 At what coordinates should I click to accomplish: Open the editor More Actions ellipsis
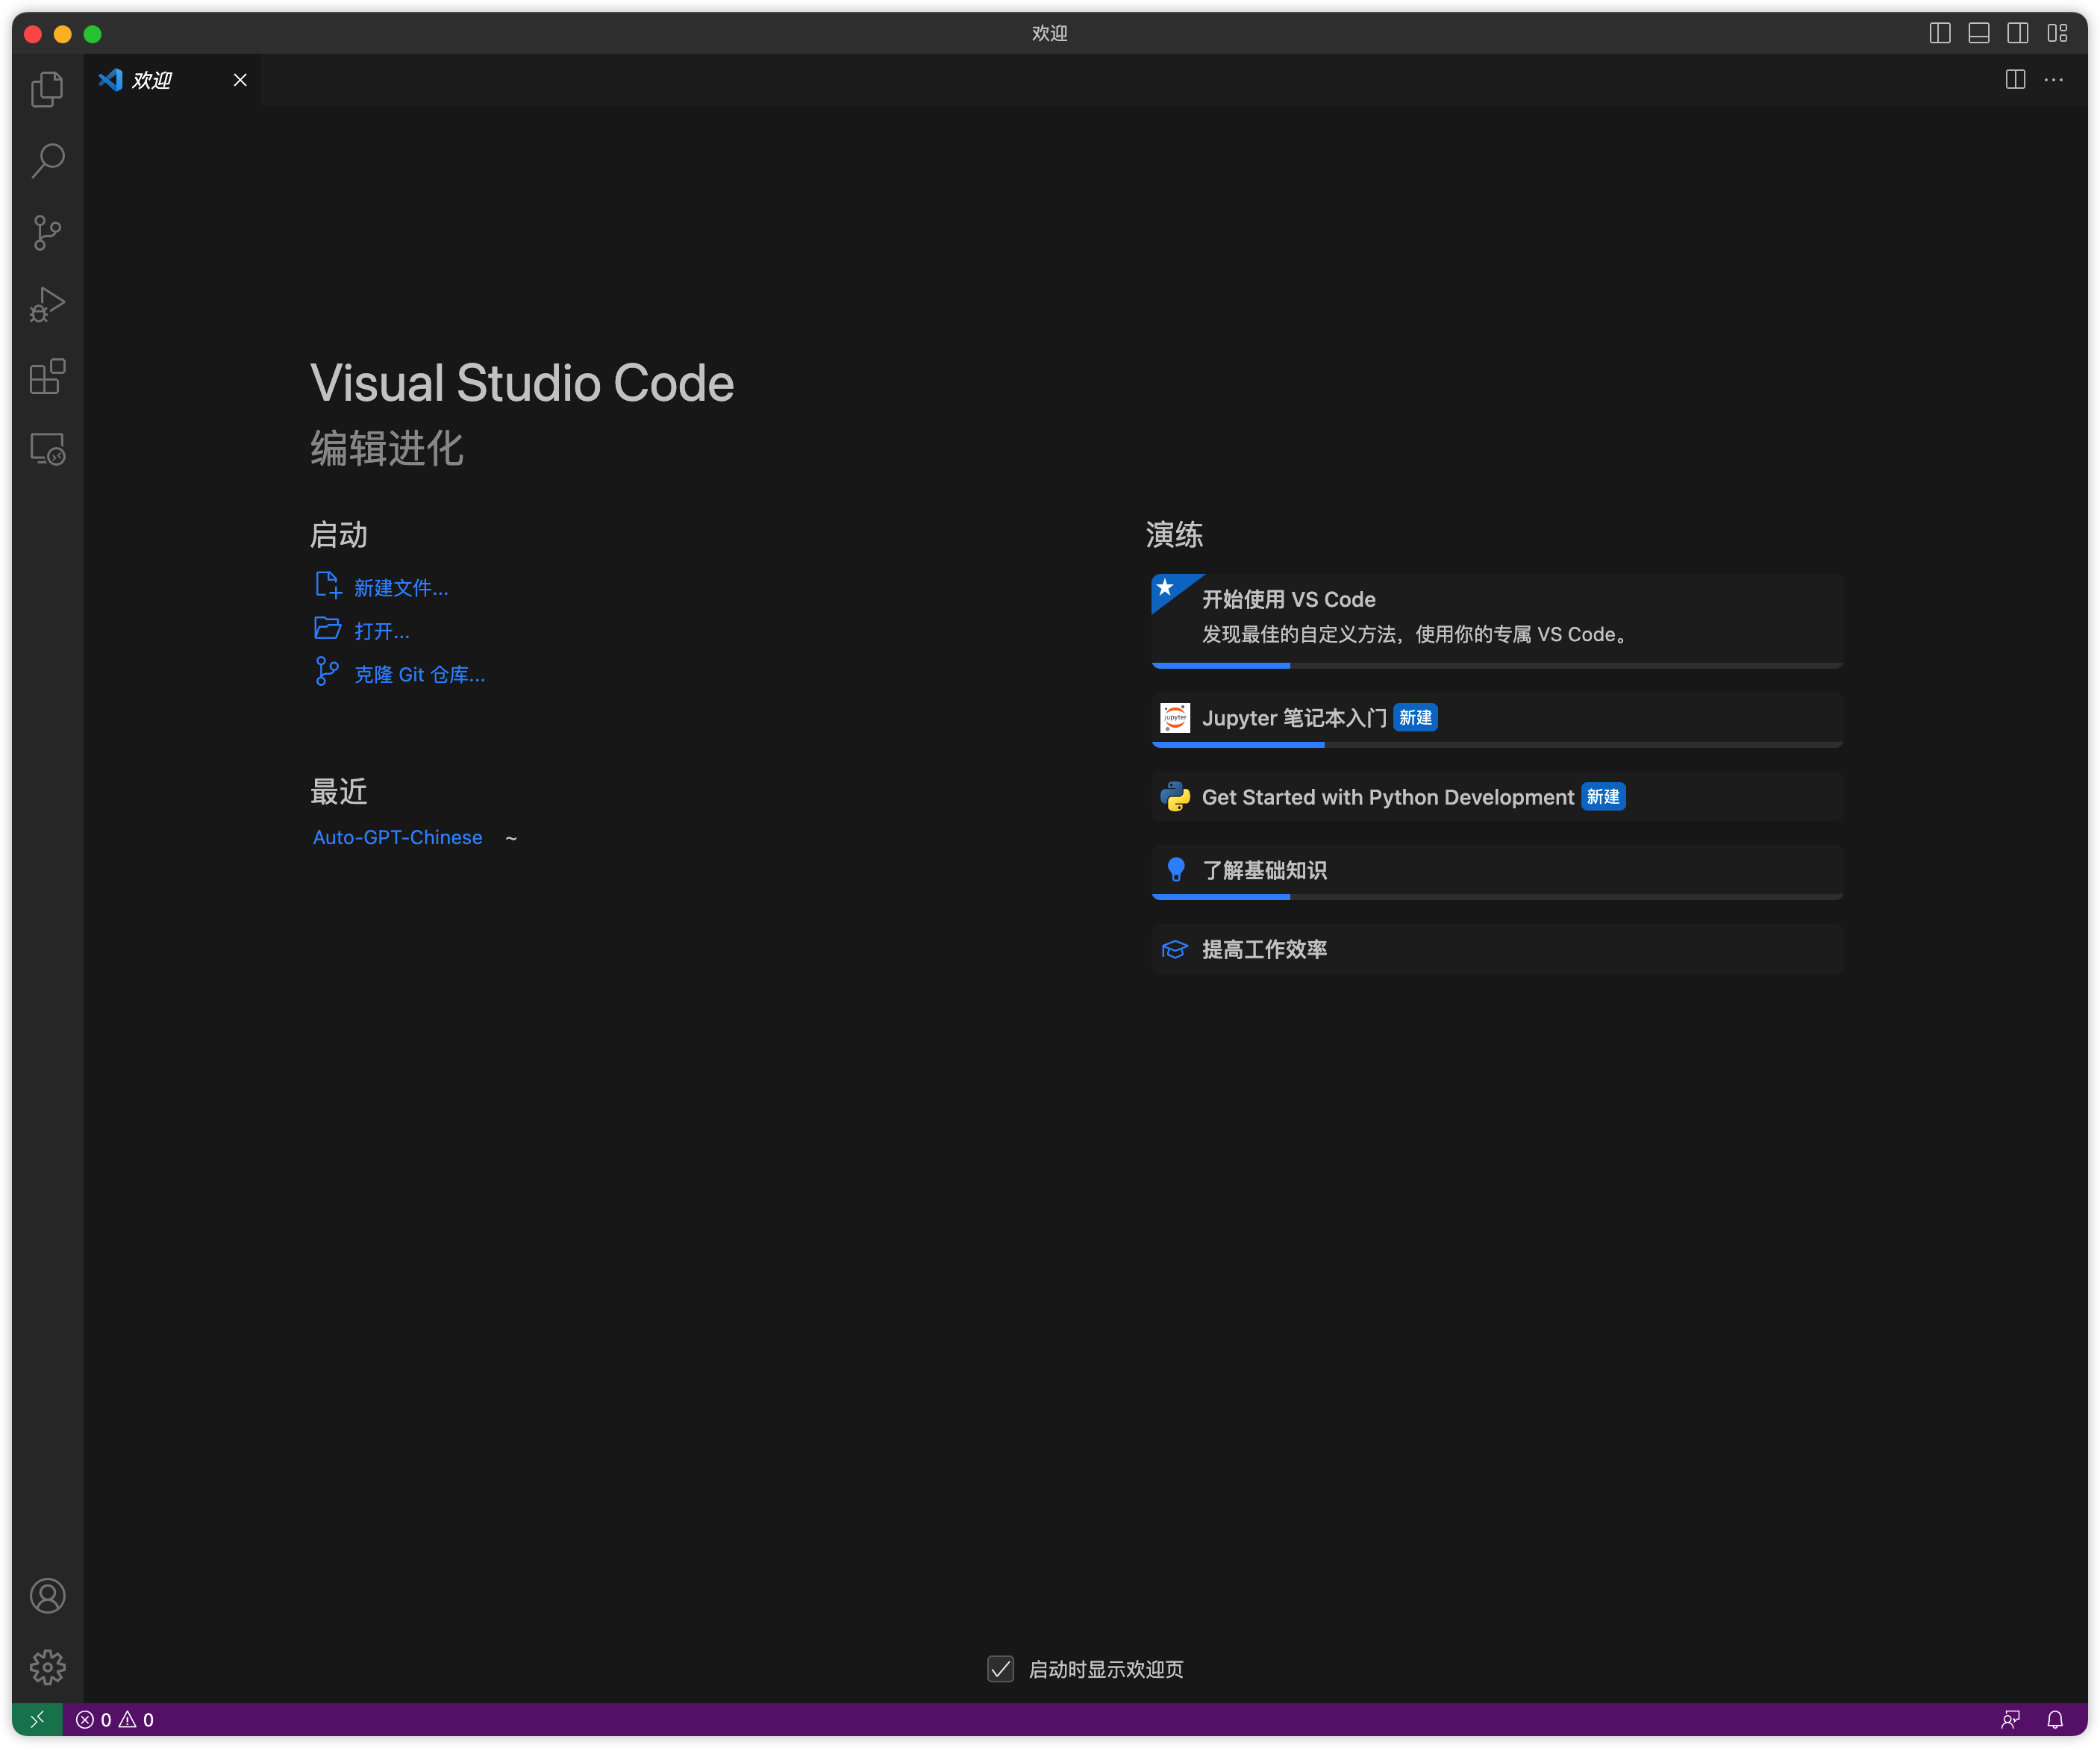click(2053, 80)
